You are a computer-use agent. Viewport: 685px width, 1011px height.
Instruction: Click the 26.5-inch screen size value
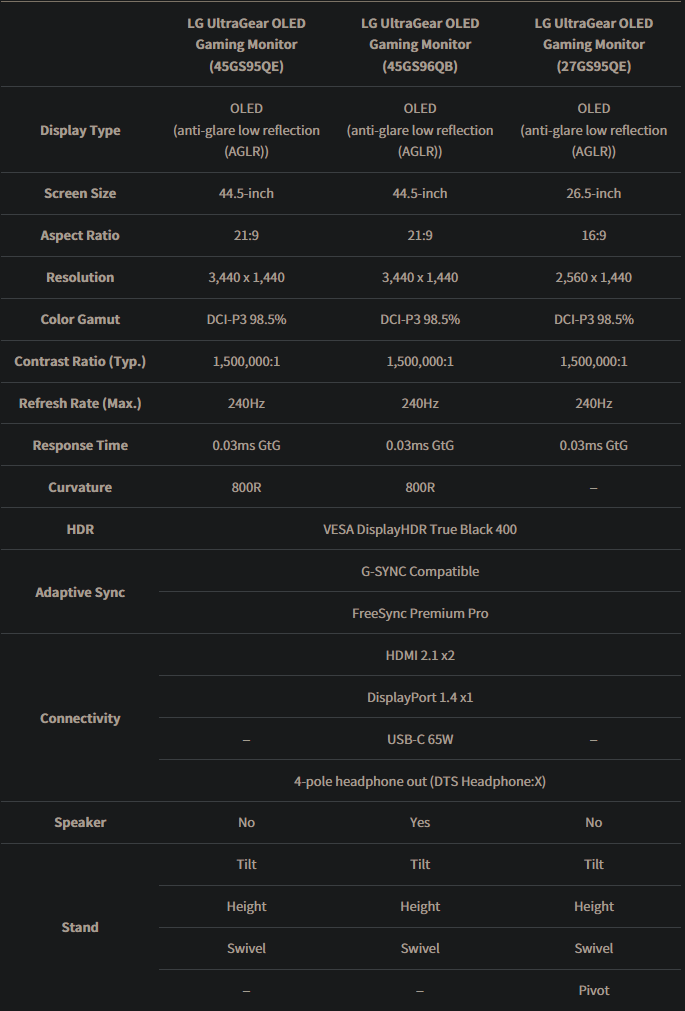pyautogui.click(x=594, y=193)
